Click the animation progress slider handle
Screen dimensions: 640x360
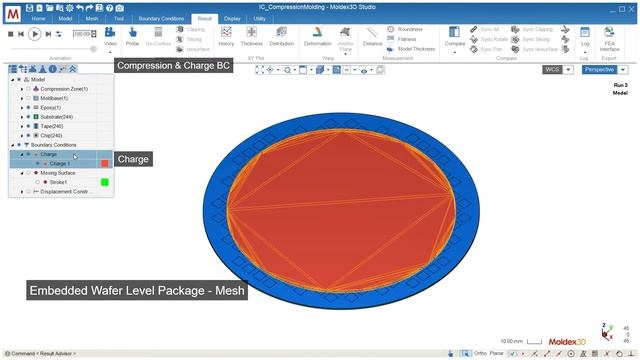(93, 49)
